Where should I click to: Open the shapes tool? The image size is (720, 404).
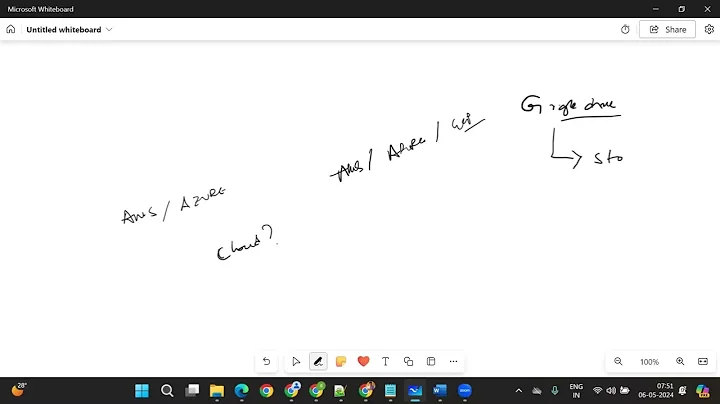(x=408, y=362)
